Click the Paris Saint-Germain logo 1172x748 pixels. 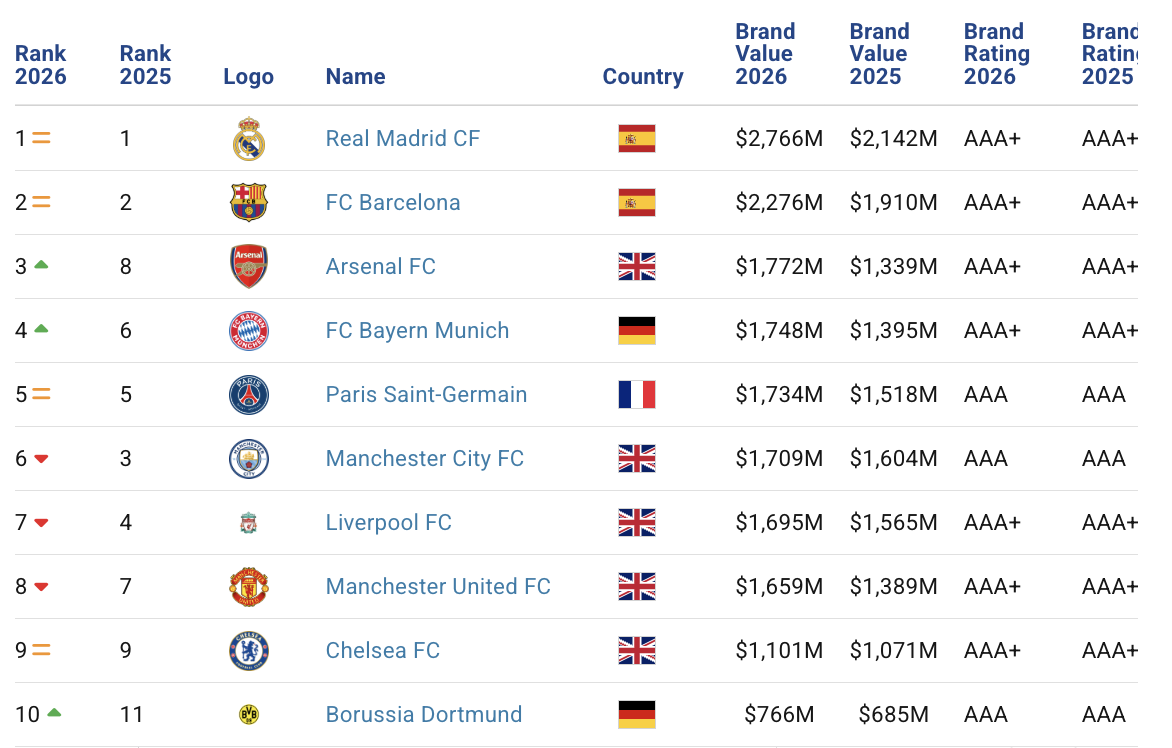249,395
